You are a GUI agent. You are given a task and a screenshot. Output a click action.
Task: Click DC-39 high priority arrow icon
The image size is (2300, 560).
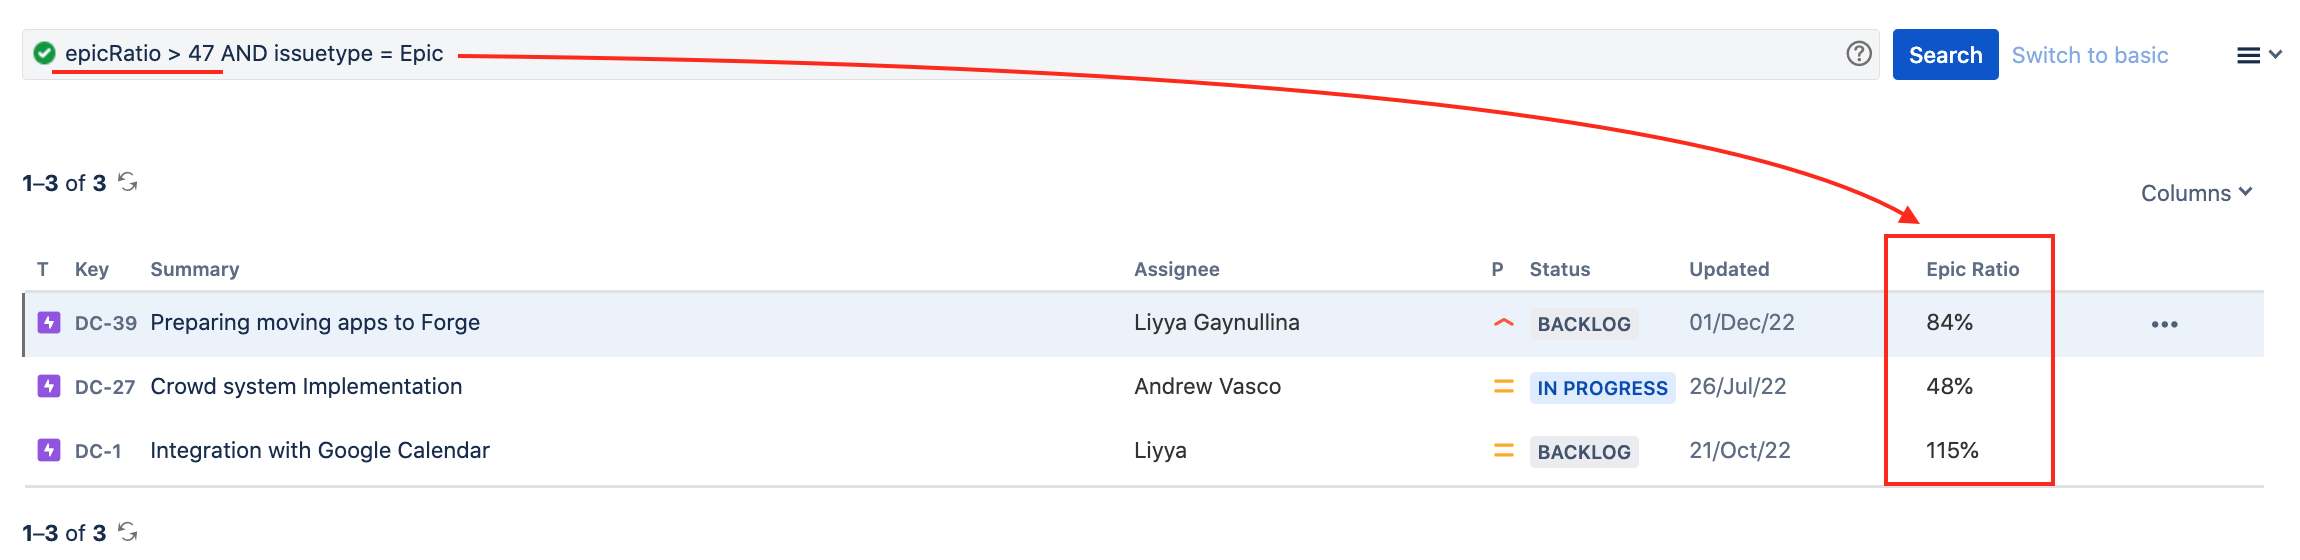click(x=1503, y=323)
